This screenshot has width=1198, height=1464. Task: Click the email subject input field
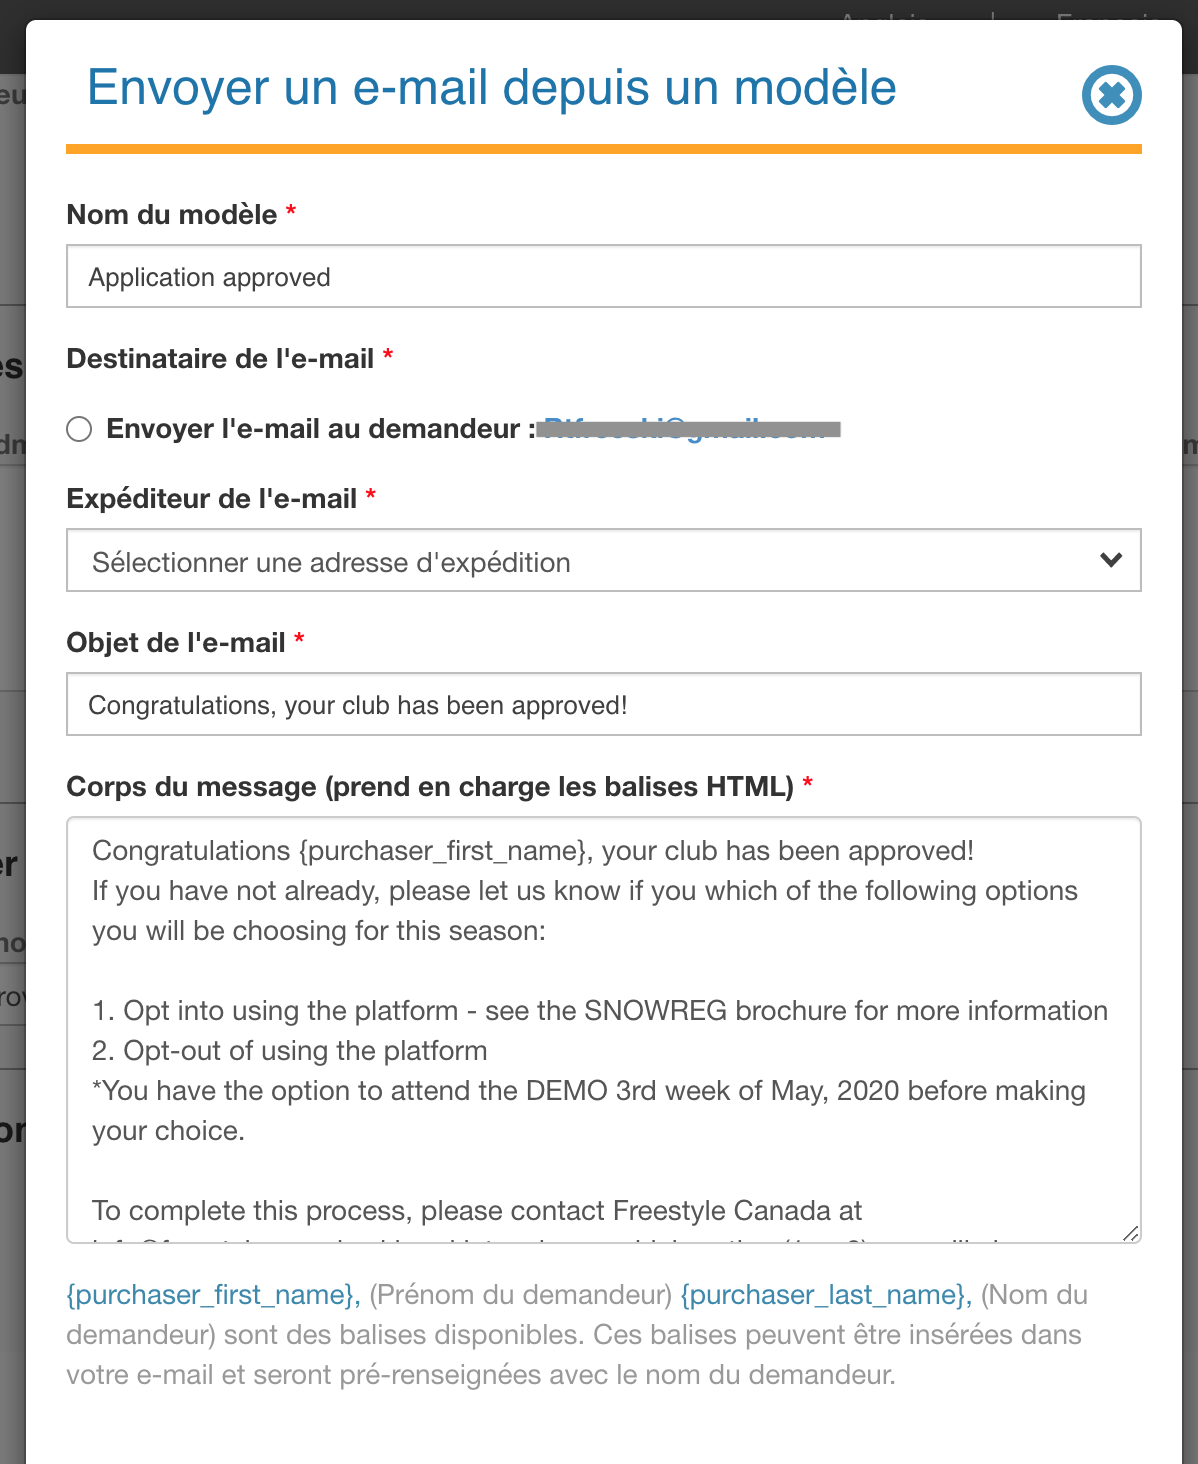coord(604,704)
